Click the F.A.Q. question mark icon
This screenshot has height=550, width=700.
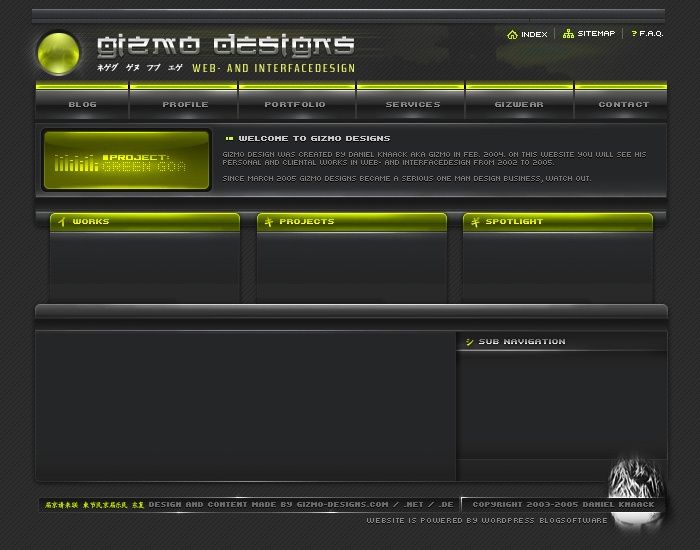(x=633, y=34)
